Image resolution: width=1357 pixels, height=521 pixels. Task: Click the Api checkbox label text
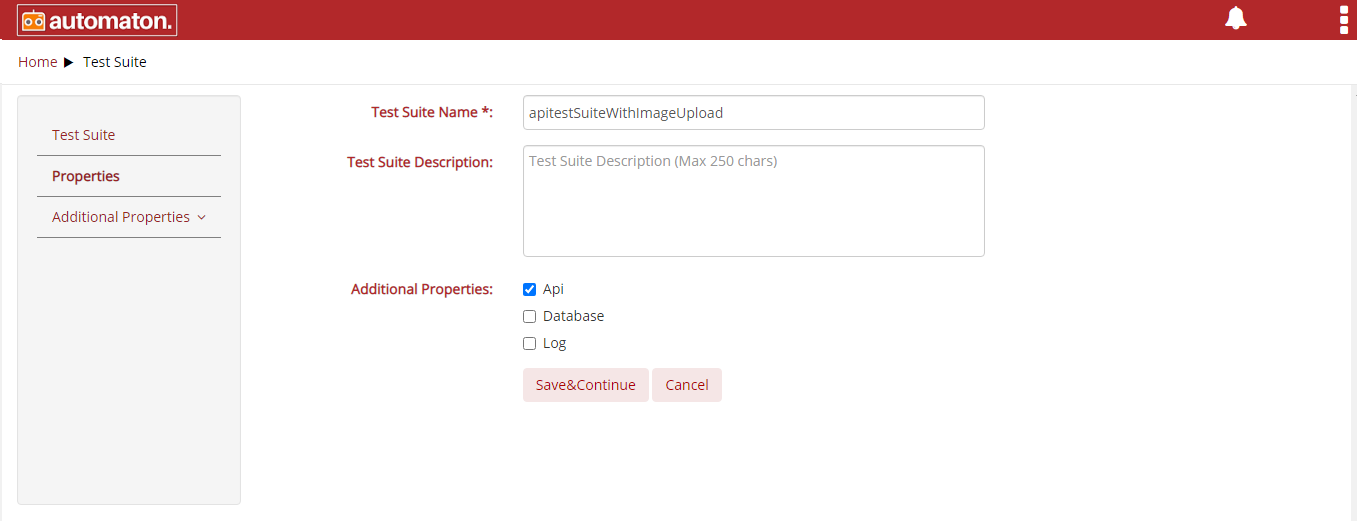(x=553, y=289)
